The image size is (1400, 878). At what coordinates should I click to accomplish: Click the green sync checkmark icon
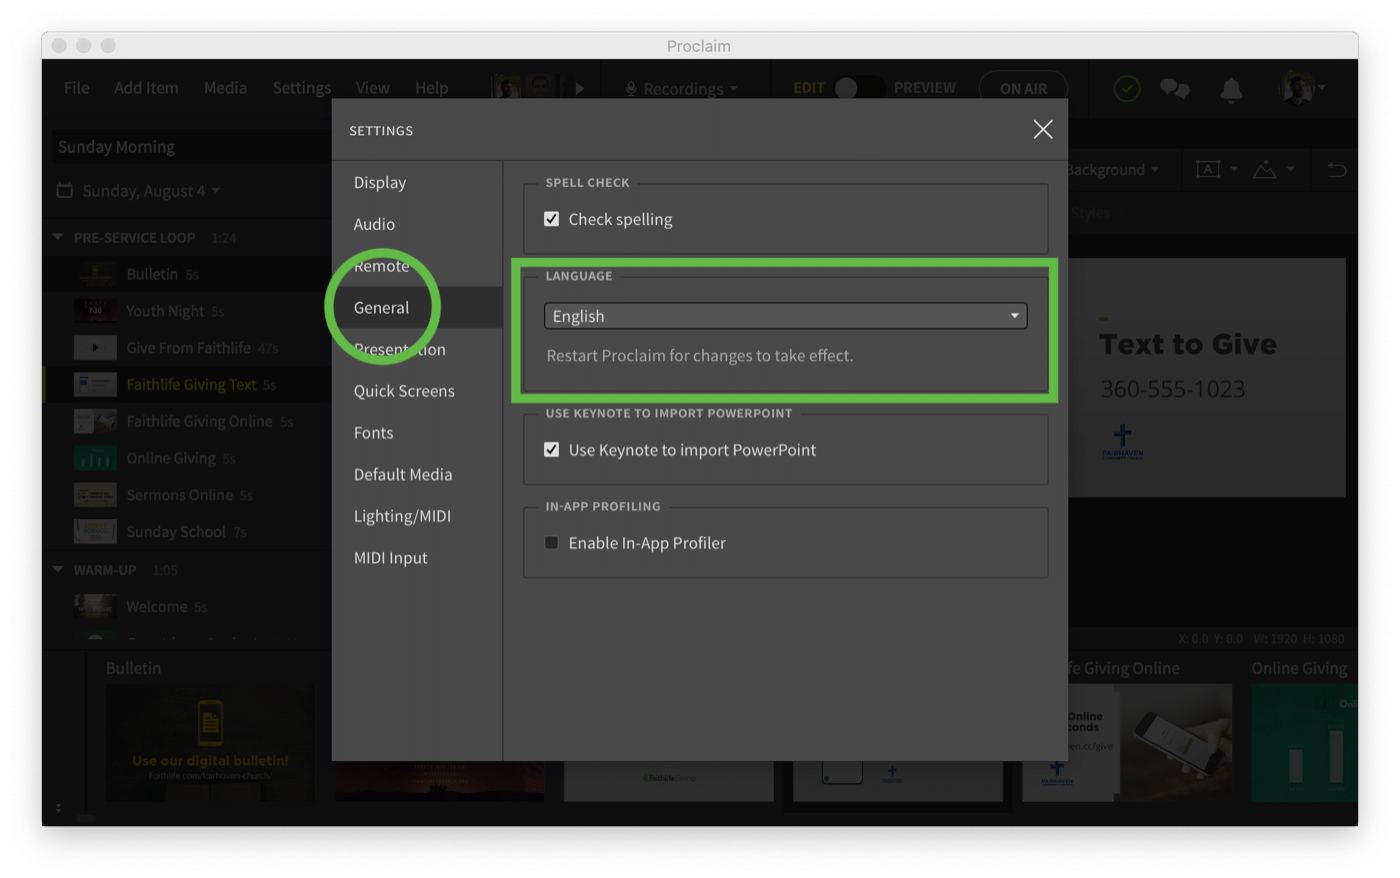(1127, 89)
